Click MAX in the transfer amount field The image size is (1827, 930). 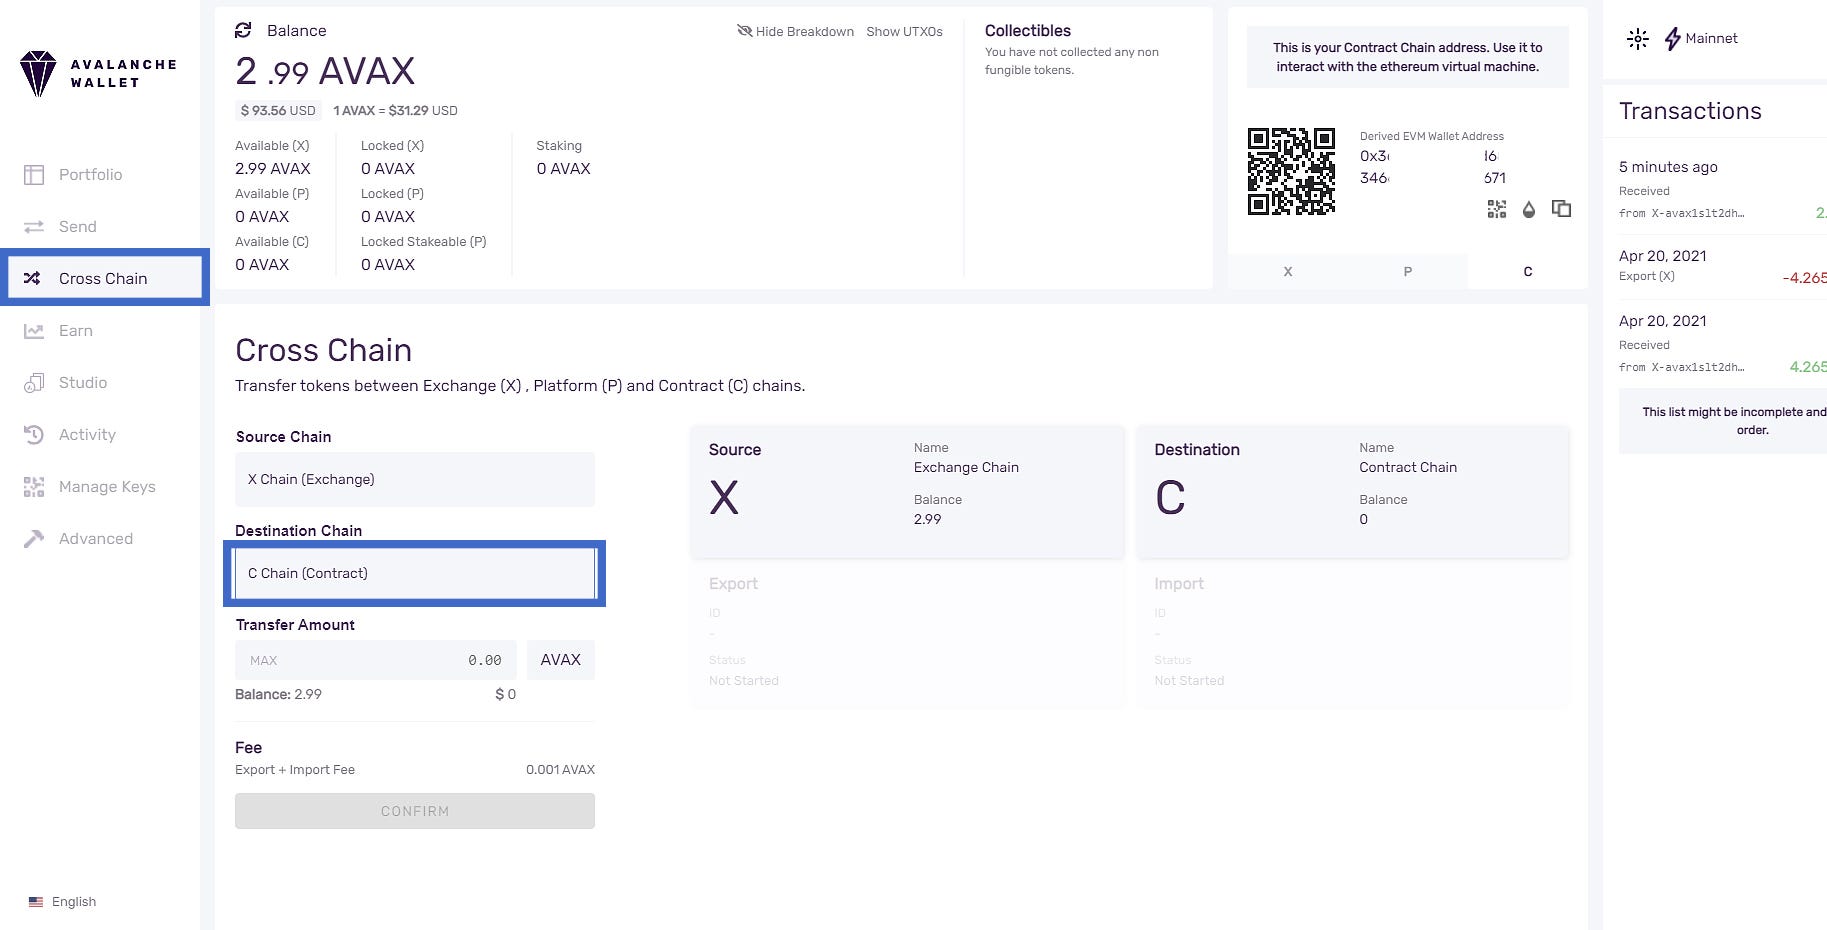(x=264, y=661)
